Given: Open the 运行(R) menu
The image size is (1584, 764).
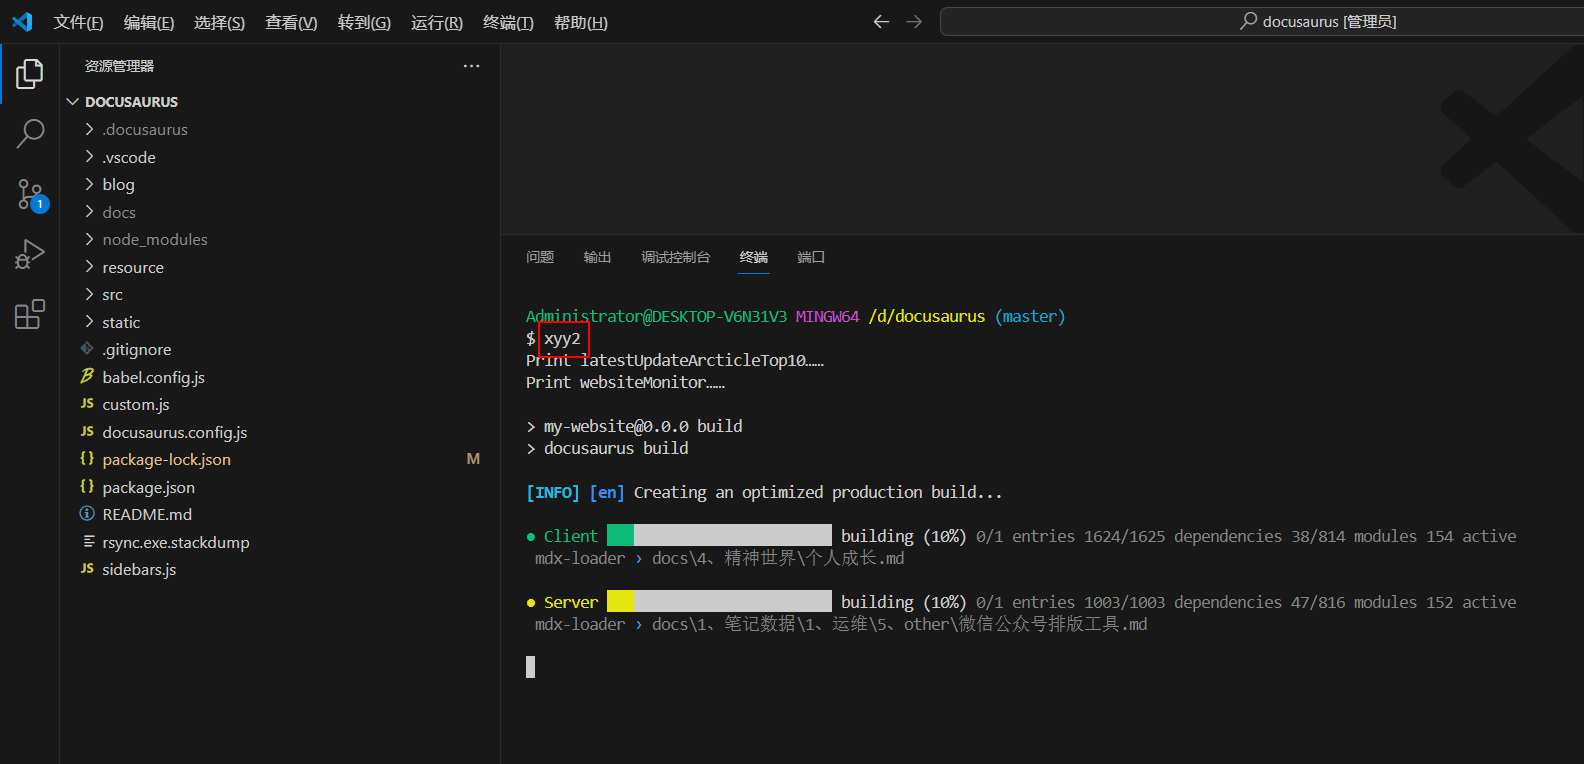Looking at the screenshot, I should pyautogui.click(x=437, y=22).
